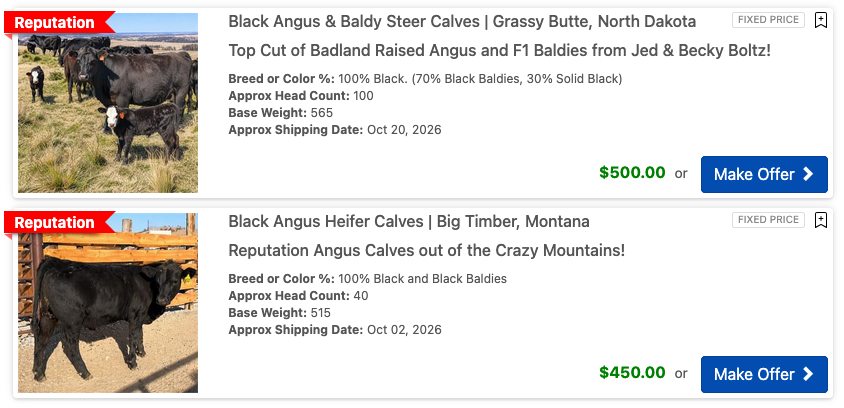
Task: Open the heifer calf corral photo
Action: click(108, 310)
